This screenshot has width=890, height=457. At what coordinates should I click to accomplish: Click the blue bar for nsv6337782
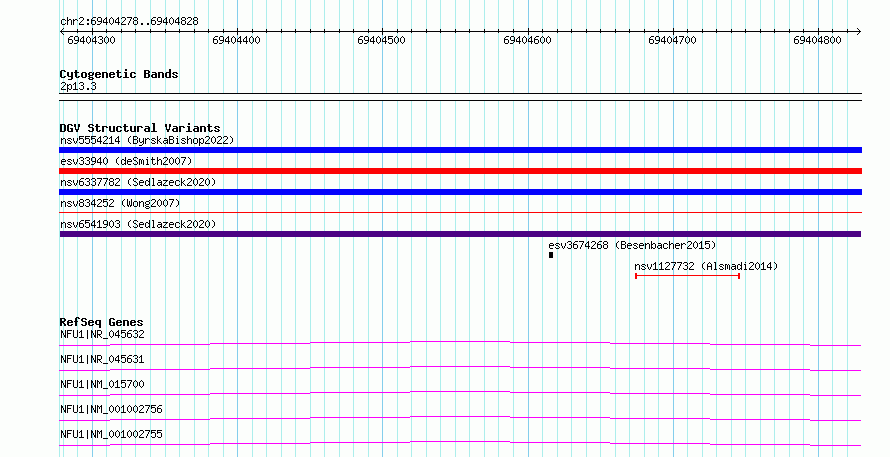click(x=460, y=192)
